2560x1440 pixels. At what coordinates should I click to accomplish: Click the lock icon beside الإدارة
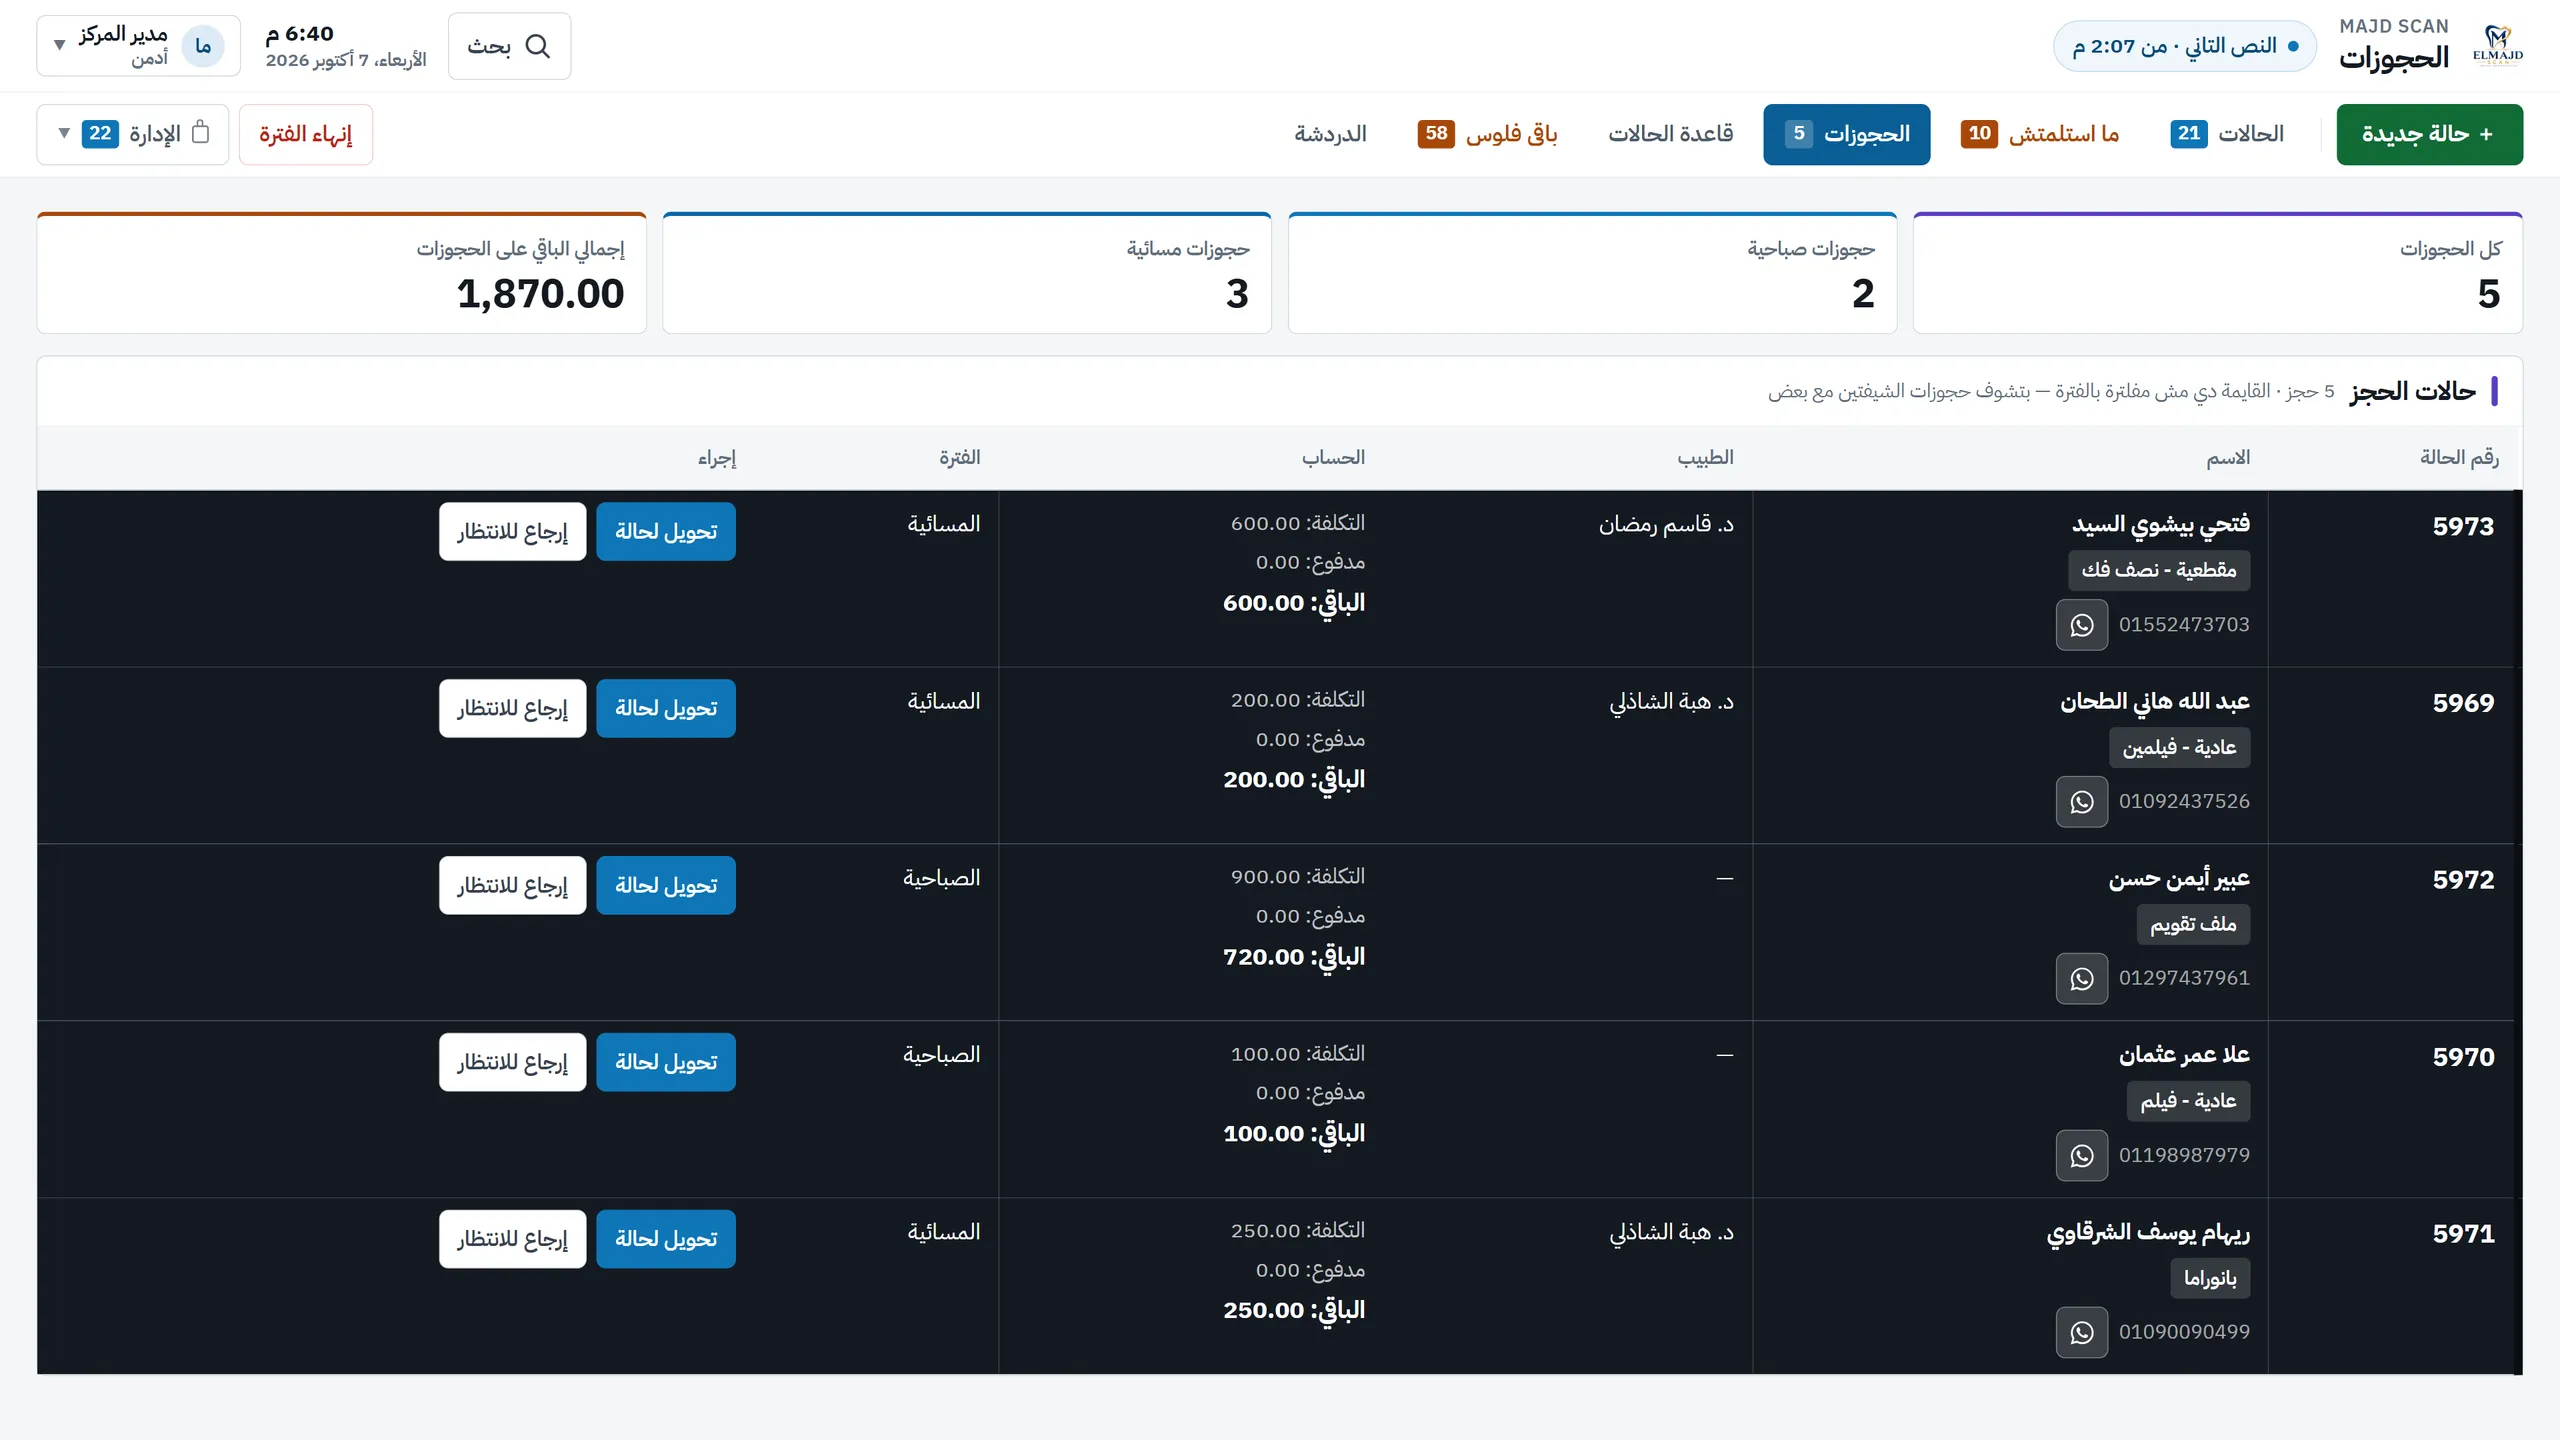[x=200, y=132]
